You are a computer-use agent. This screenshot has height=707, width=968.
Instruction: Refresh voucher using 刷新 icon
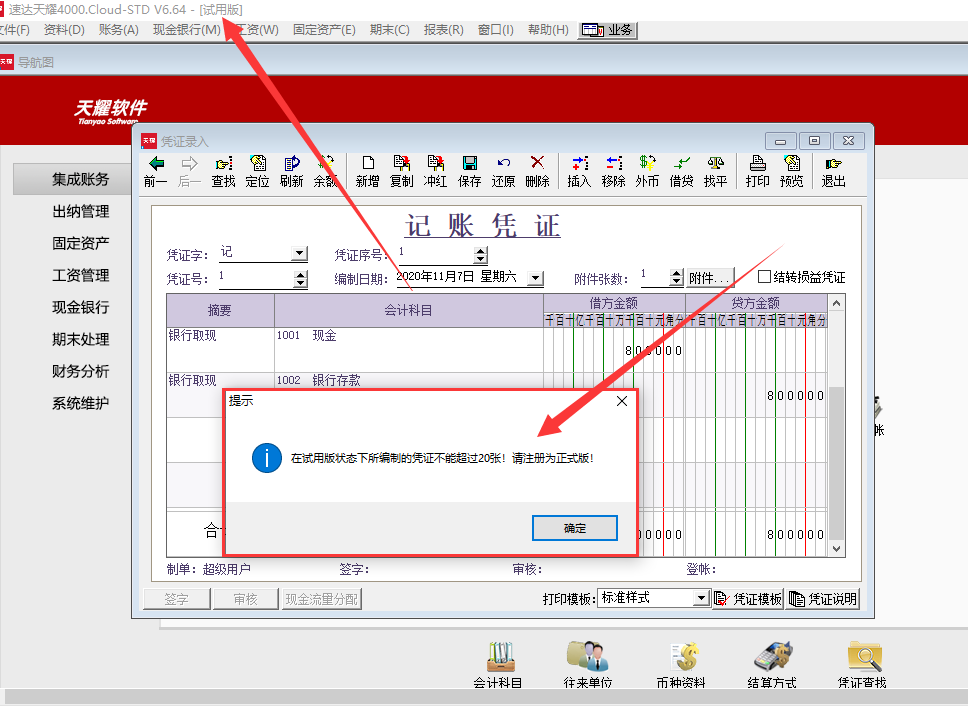(291, 172)
